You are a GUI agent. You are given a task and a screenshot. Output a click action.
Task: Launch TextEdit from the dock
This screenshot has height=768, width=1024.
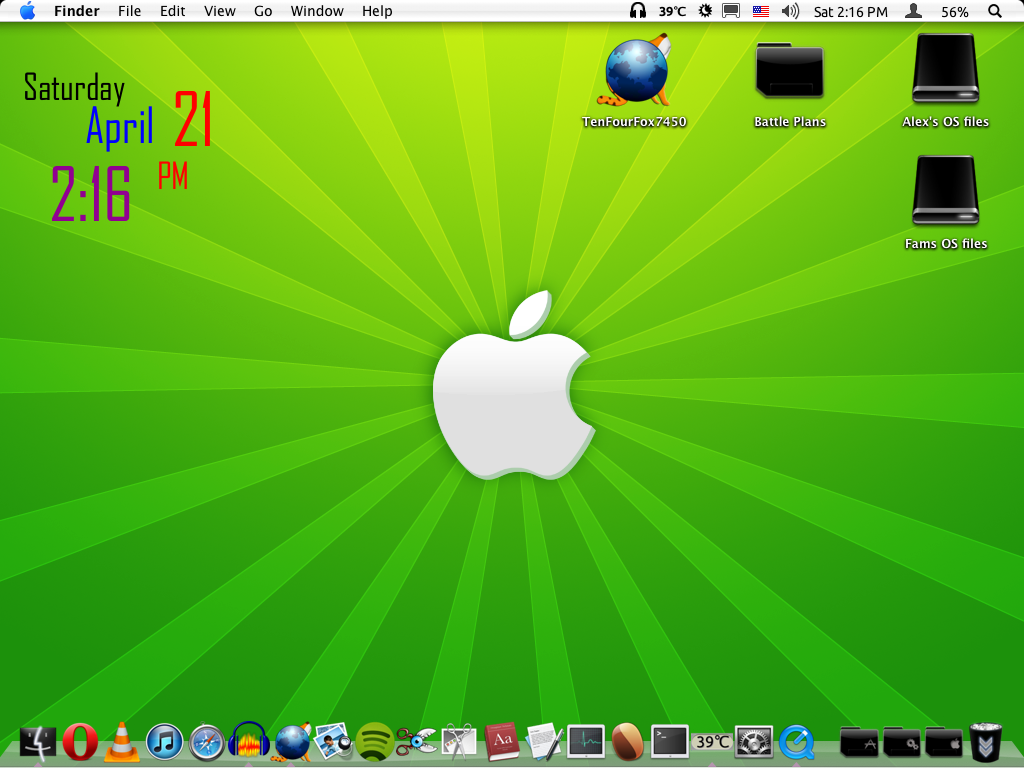coord(544,742)
